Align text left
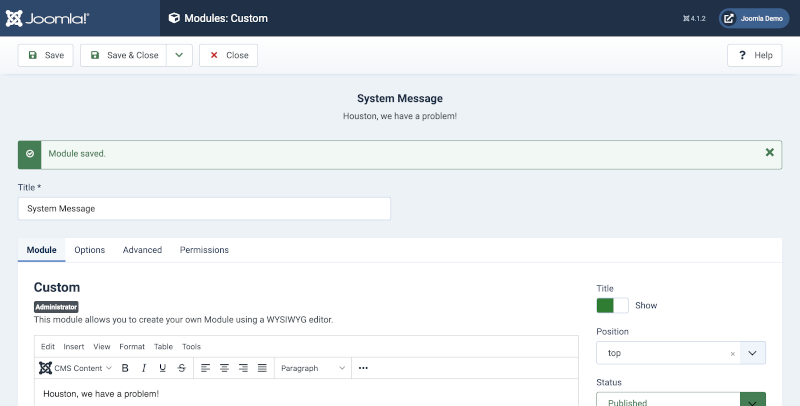This screenshot has height=406, width=800. (x=205, y=368)
